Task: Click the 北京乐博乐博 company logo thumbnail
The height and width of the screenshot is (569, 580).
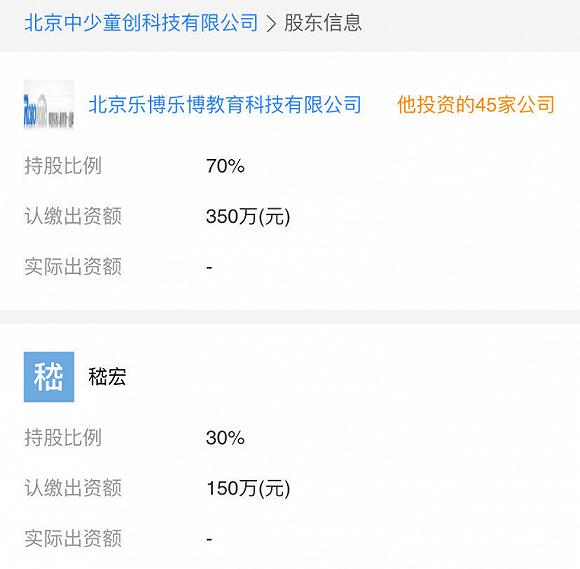Action: coord(49,105)
